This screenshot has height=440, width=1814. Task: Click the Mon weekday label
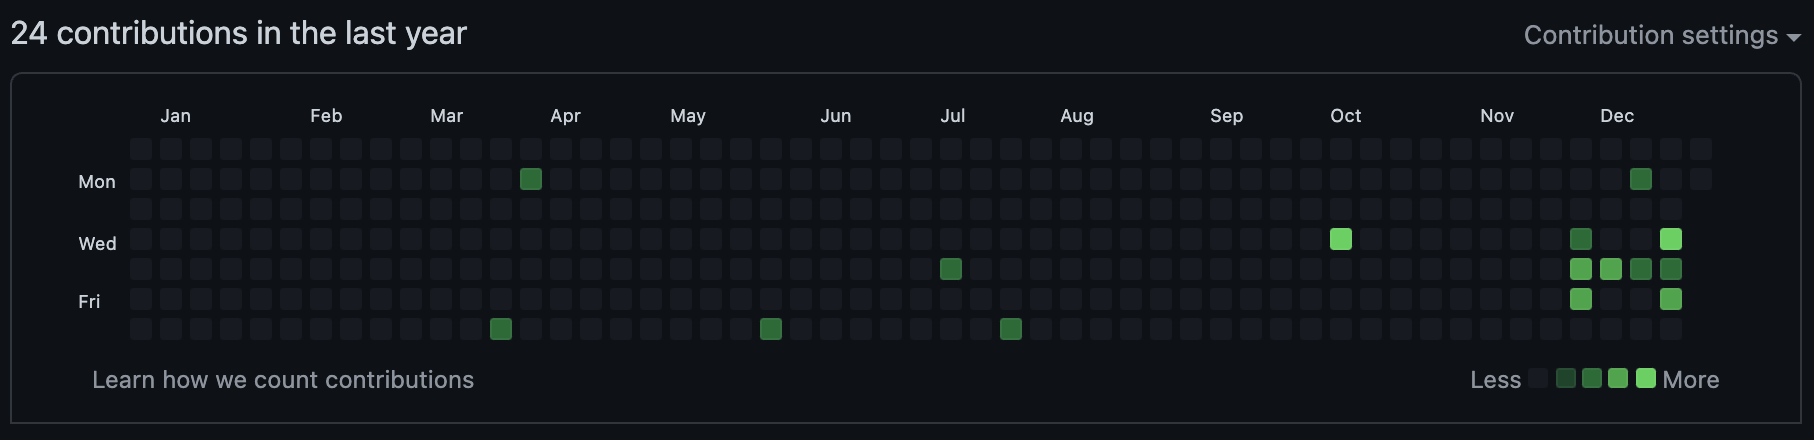97,182
